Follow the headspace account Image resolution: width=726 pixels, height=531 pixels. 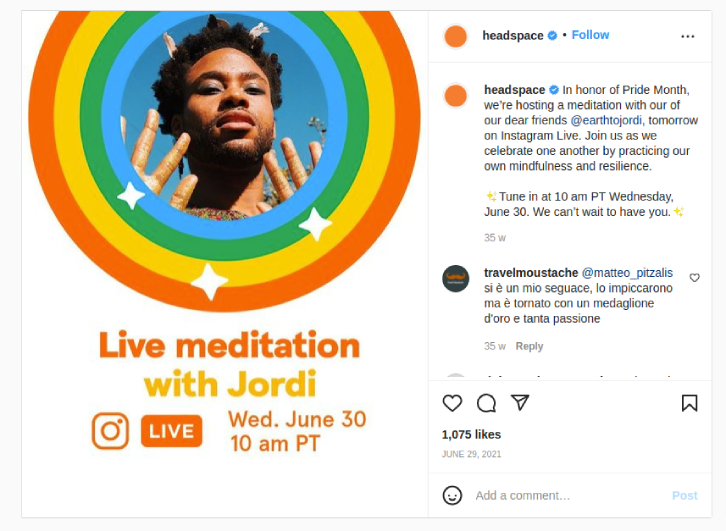[x=590, y=35]
